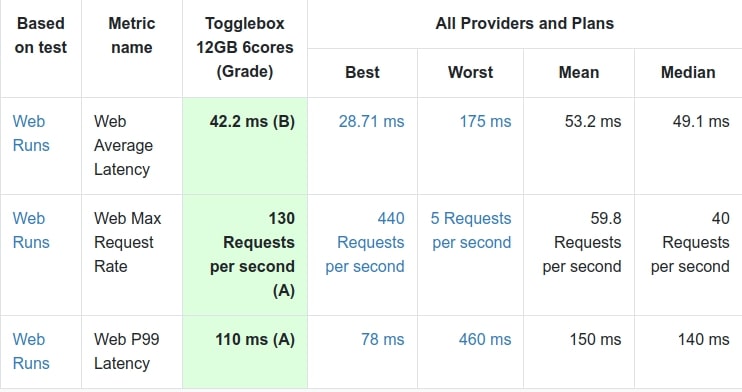This screenshot has width=742, height=392.
Task: Click the best 78 ms P99 link
Action: coord(382,339)
